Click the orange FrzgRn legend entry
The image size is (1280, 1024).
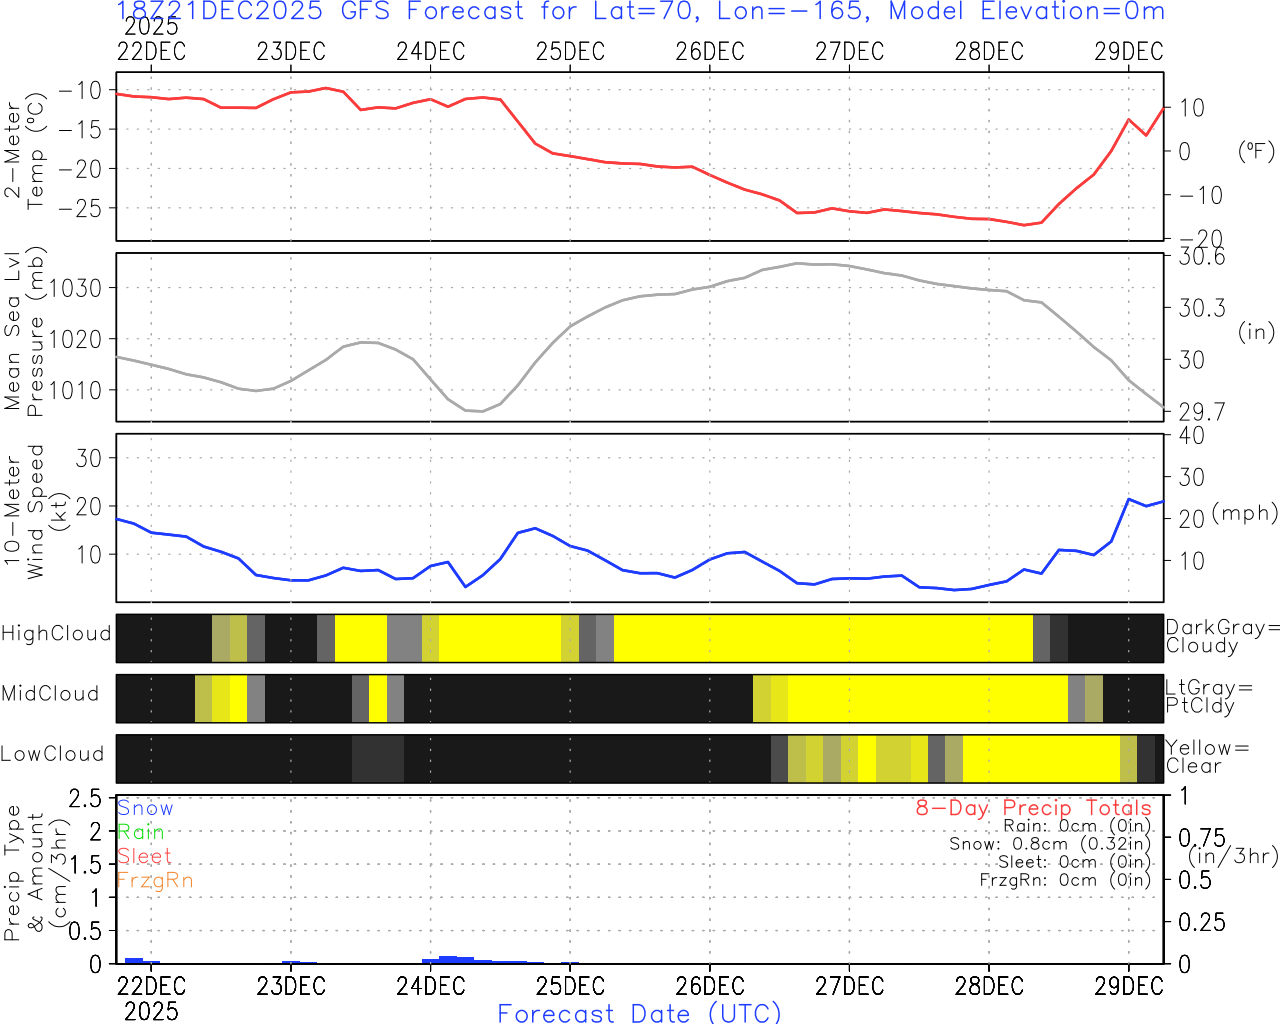click(x=155, y=880)
